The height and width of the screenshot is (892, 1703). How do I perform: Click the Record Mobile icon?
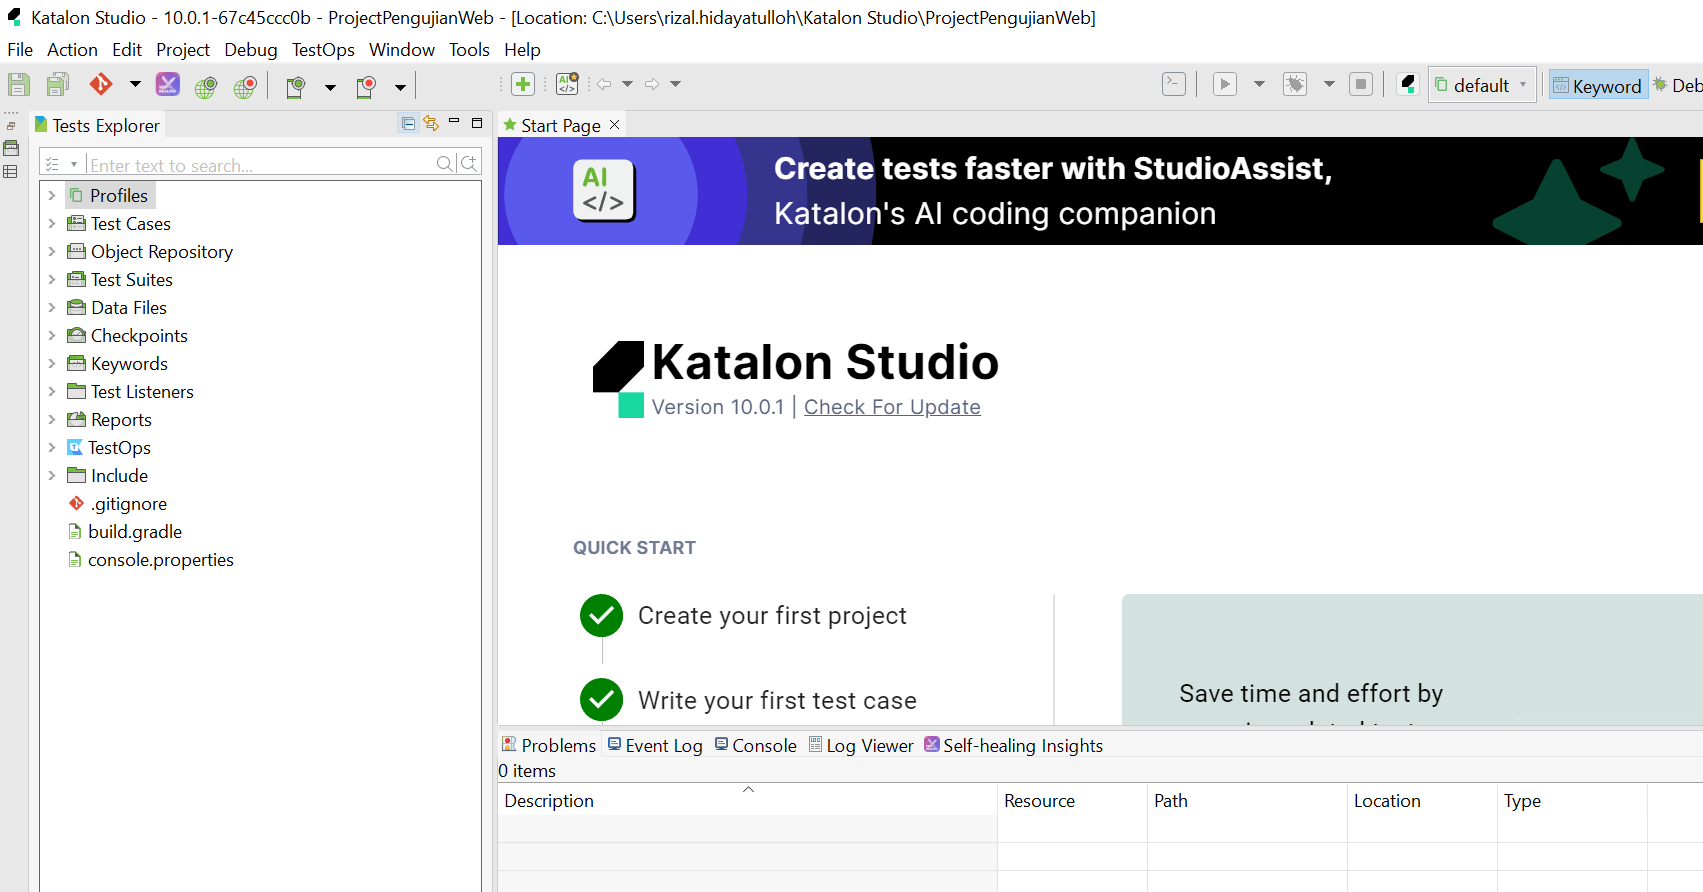click(366, 87)
